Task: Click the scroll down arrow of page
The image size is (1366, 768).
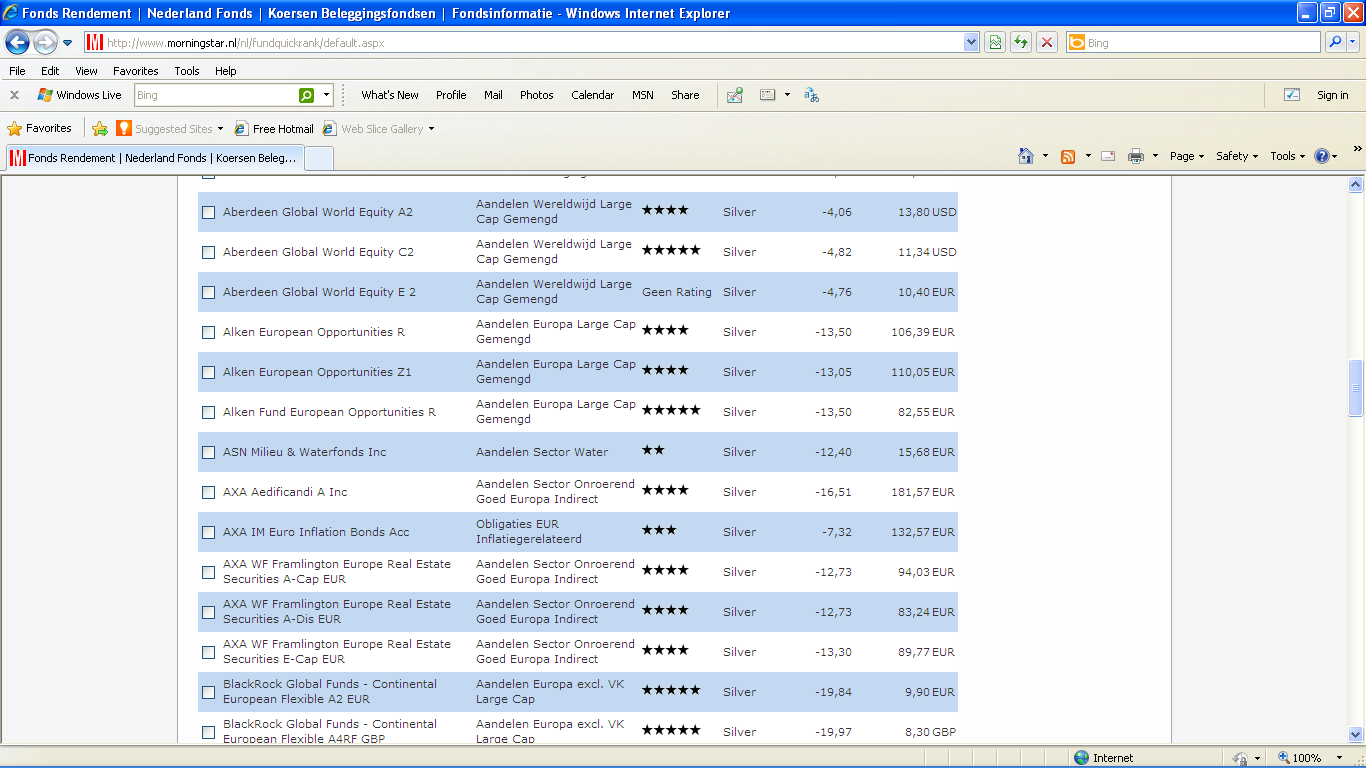Action: pos(1356,734)
